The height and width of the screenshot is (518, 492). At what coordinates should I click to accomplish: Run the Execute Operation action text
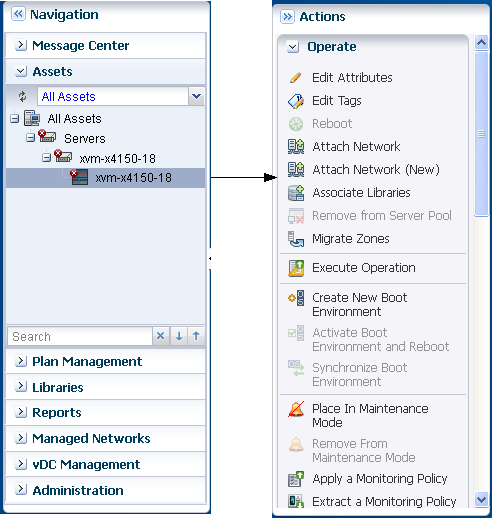[364, 268]
